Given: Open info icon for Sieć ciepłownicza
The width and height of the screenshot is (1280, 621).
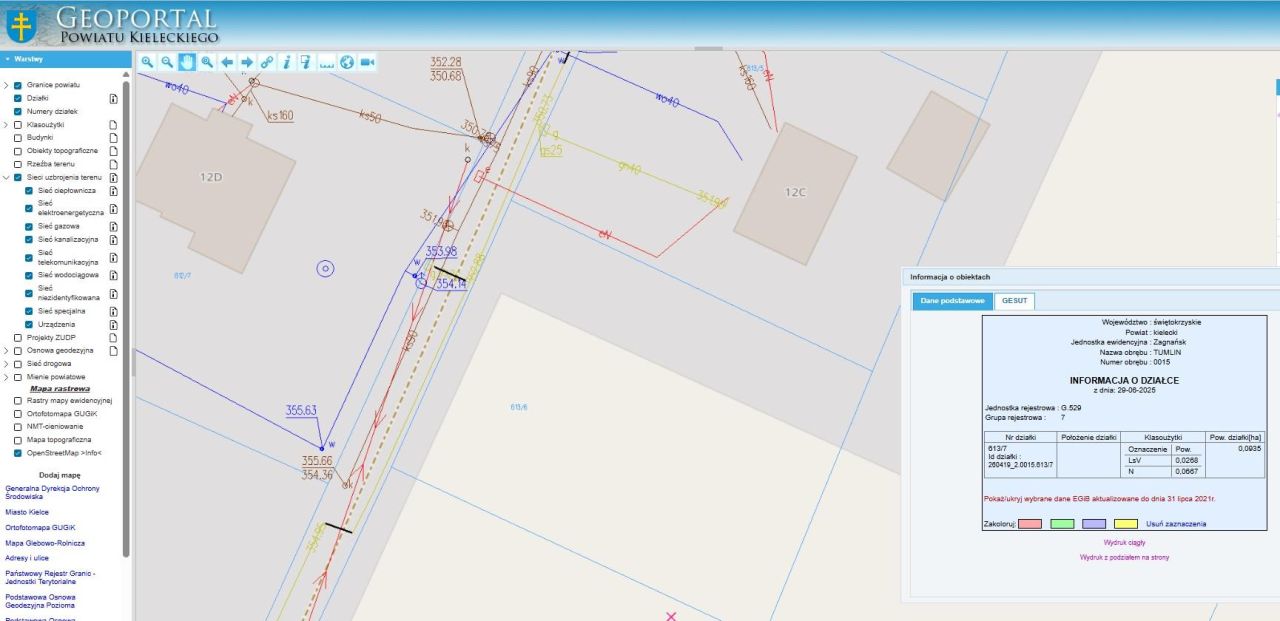Looking at the screenshot, I should (113, 190).
